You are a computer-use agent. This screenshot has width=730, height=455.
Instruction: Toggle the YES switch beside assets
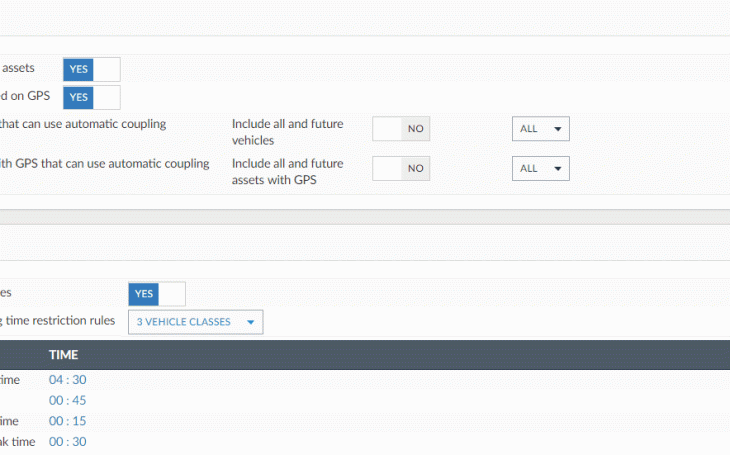click(x=91, y=69)
